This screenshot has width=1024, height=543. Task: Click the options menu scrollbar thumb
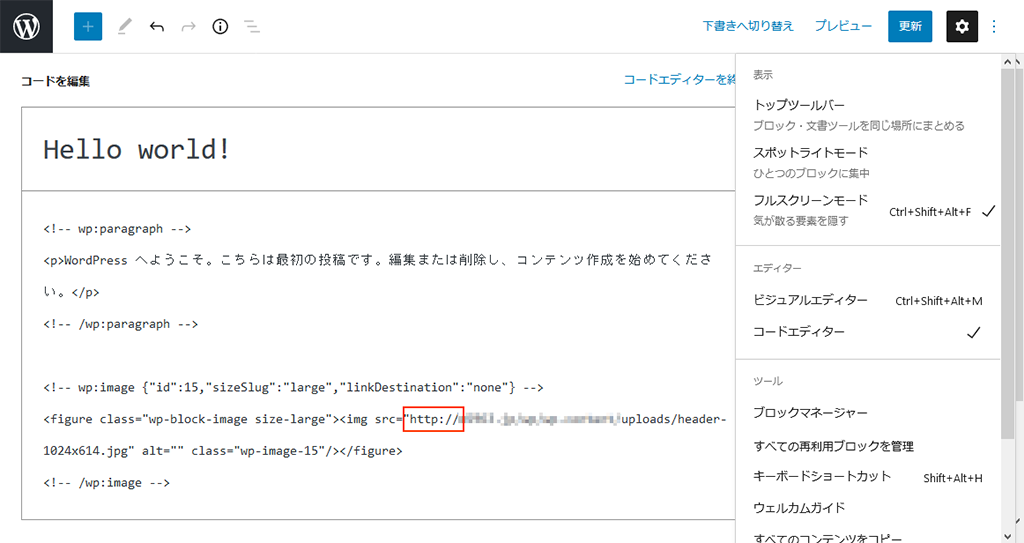1008,255
